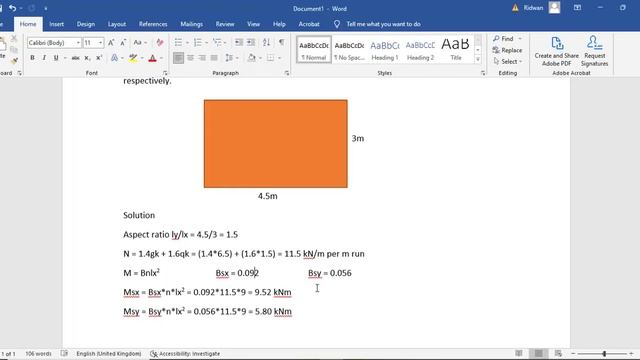Open the Layout tab

[x=117, y=24]
